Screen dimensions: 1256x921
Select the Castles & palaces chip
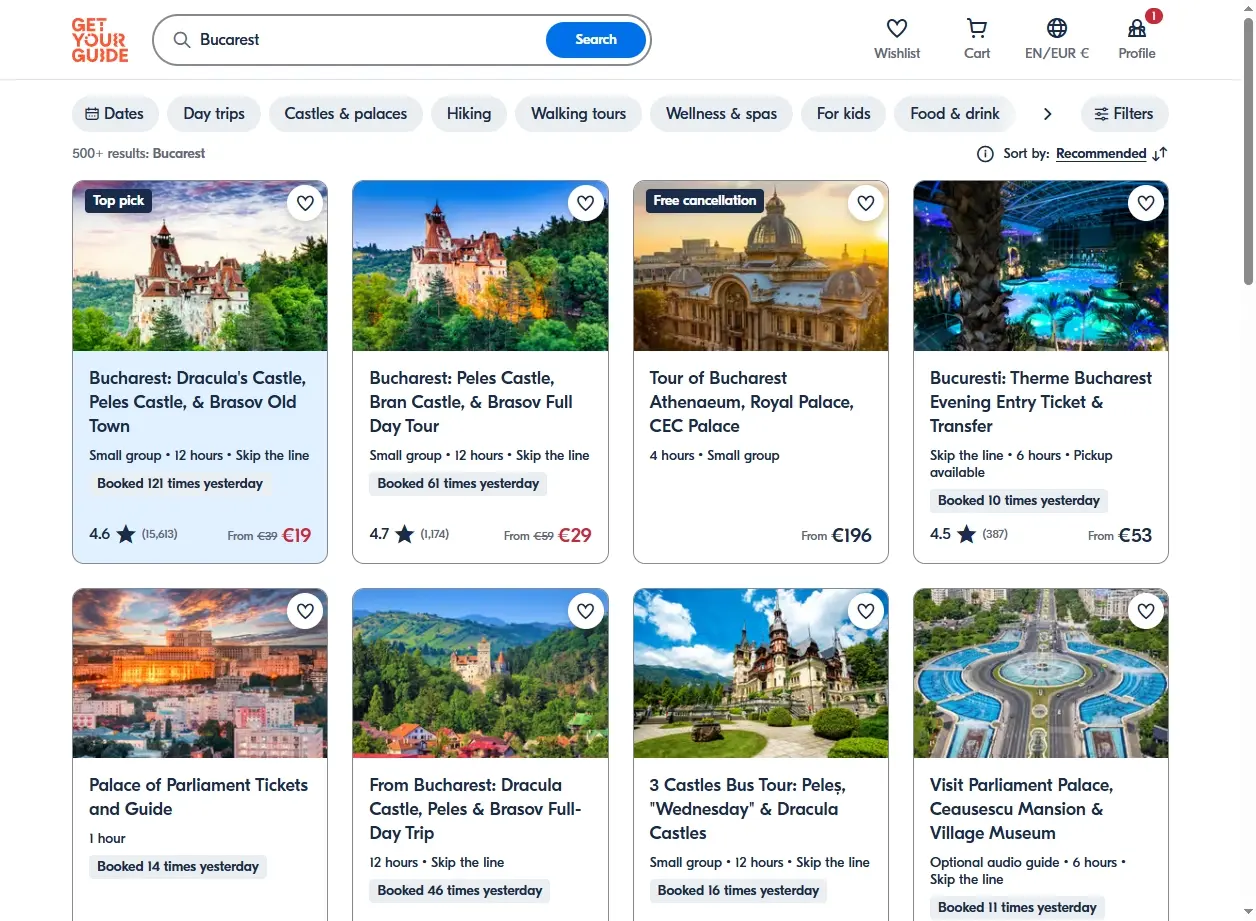(346, 114)
